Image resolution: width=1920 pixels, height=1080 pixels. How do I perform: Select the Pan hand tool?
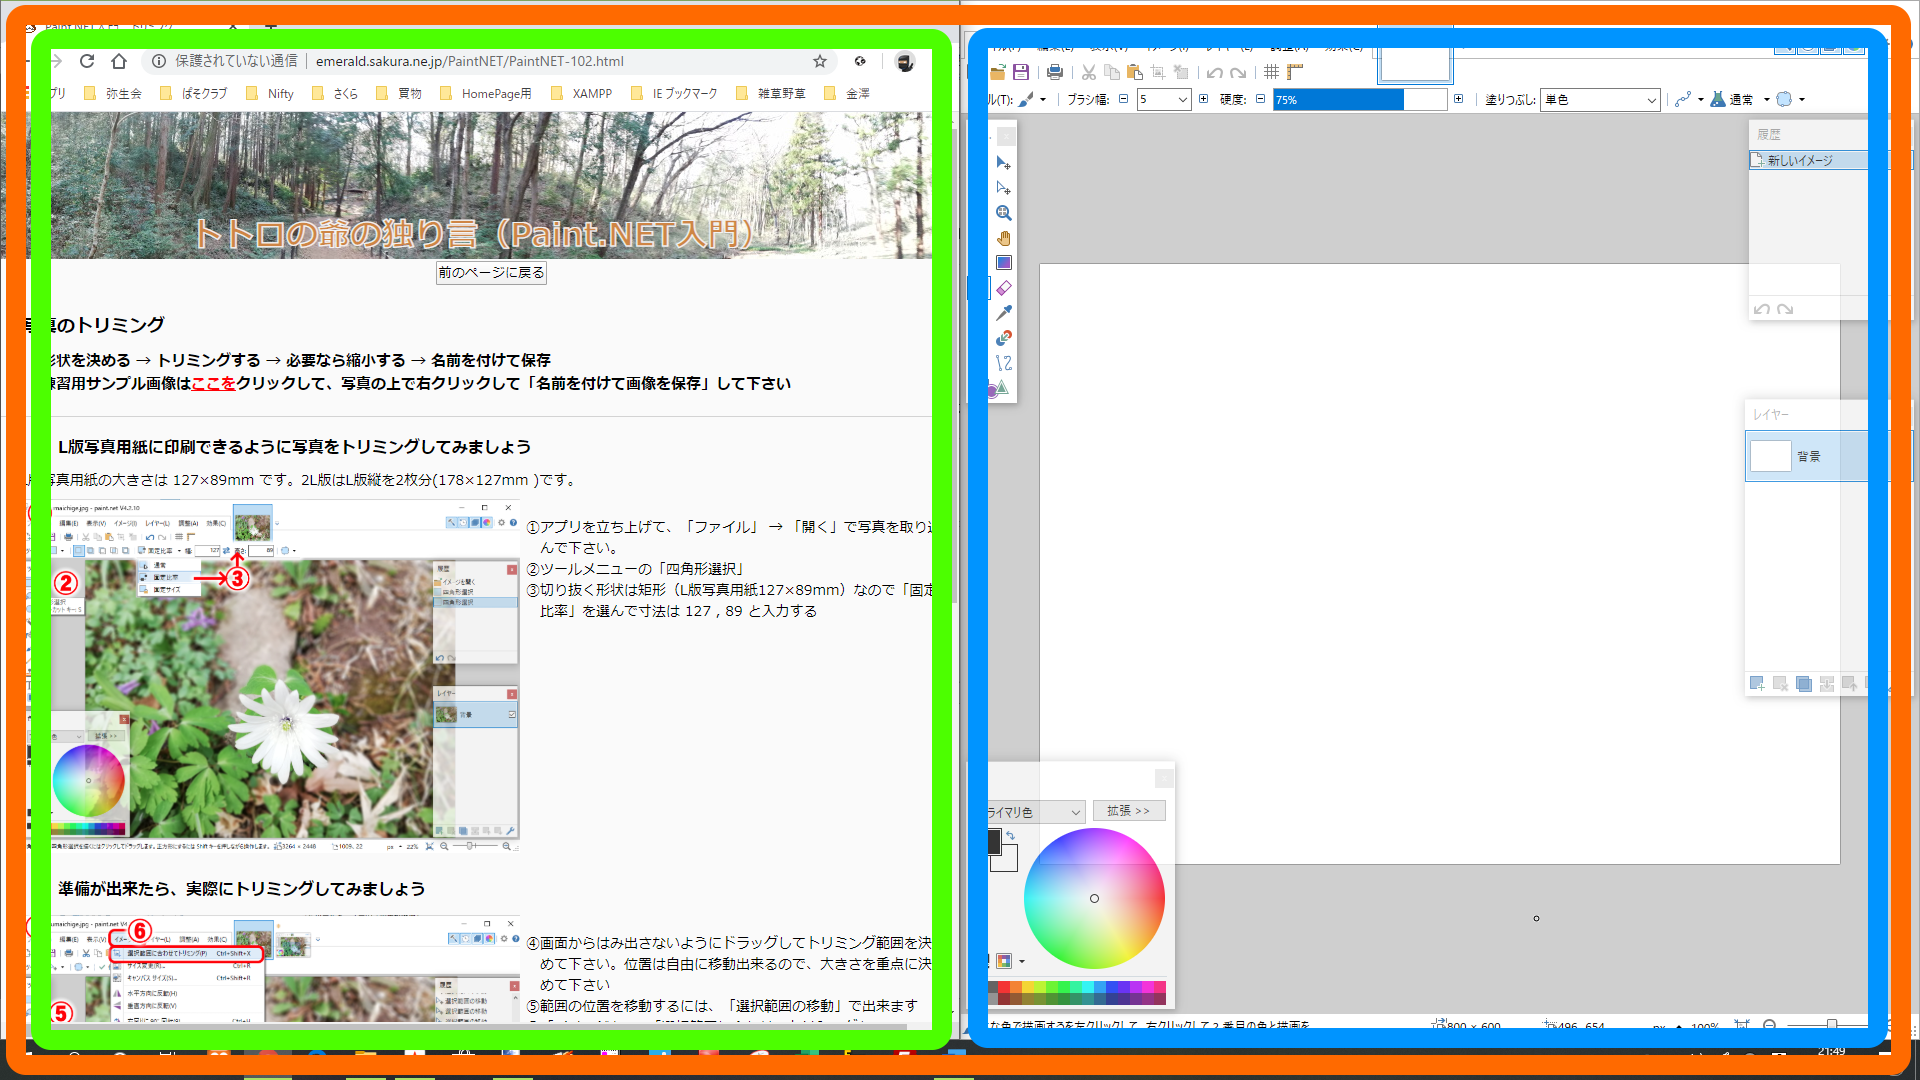pyautogui.click(x=1004, y=238)
